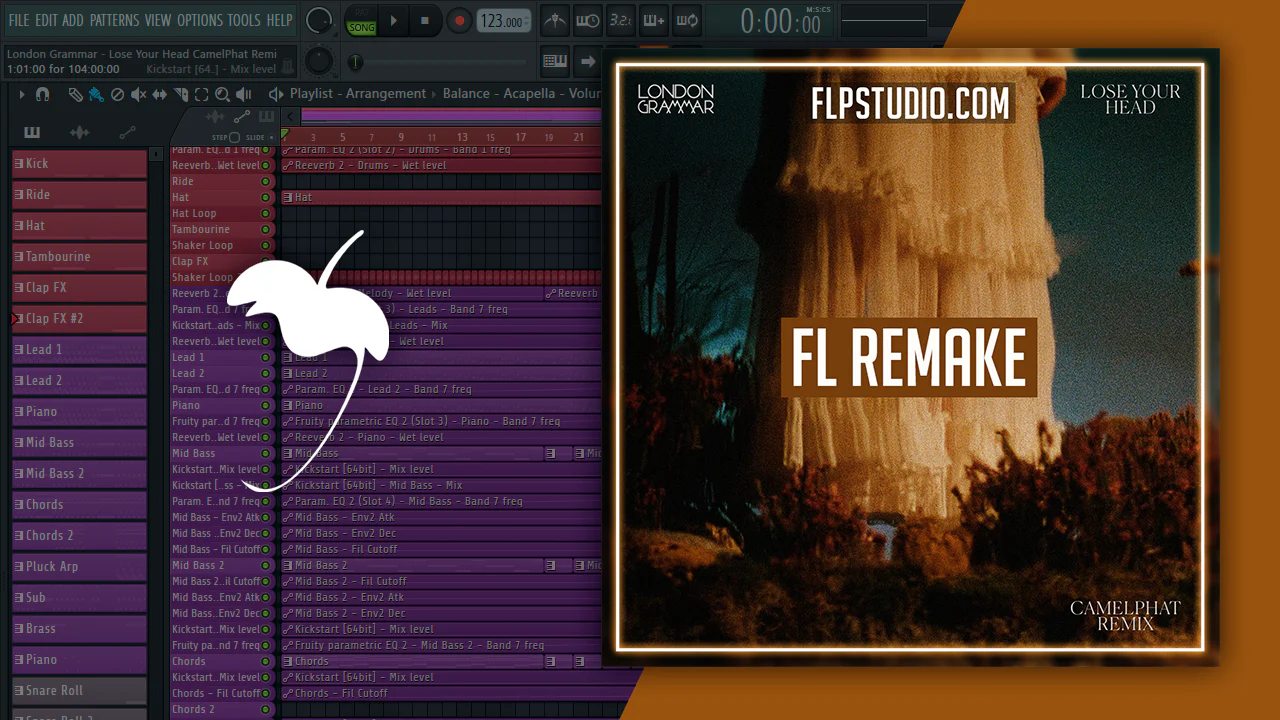
Task: Mute the Hat Loop track
Action: point(266,214)
